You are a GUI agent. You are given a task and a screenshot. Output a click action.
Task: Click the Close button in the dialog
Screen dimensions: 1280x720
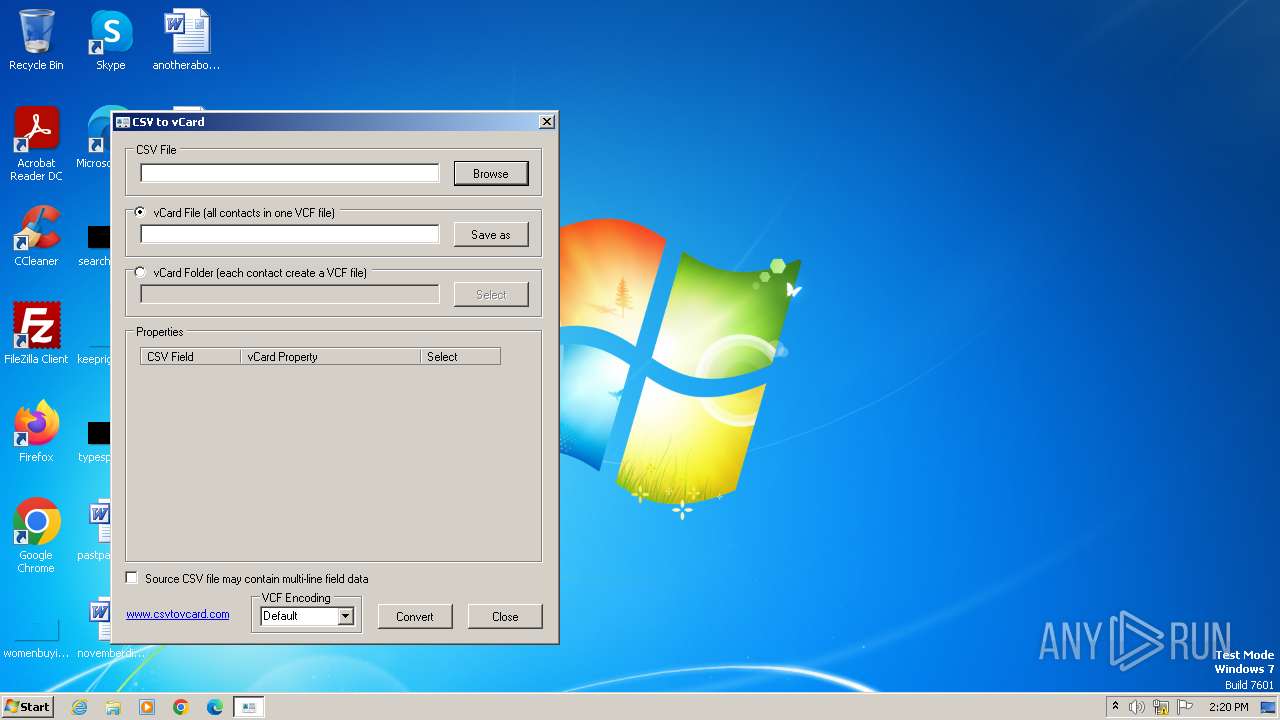505,616
